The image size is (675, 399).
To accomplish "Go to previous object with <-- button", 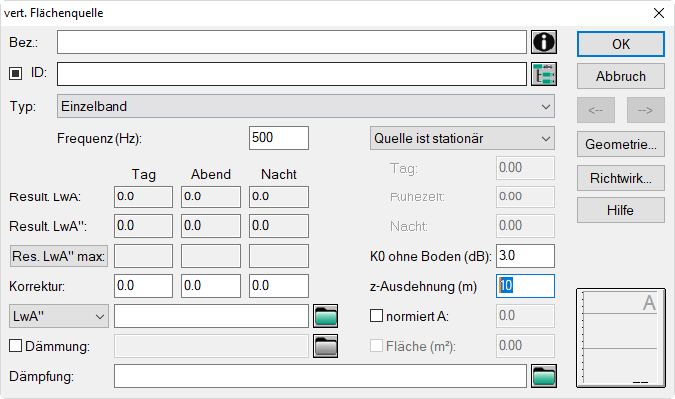I will pyautogui.click(x=596, y=110).
